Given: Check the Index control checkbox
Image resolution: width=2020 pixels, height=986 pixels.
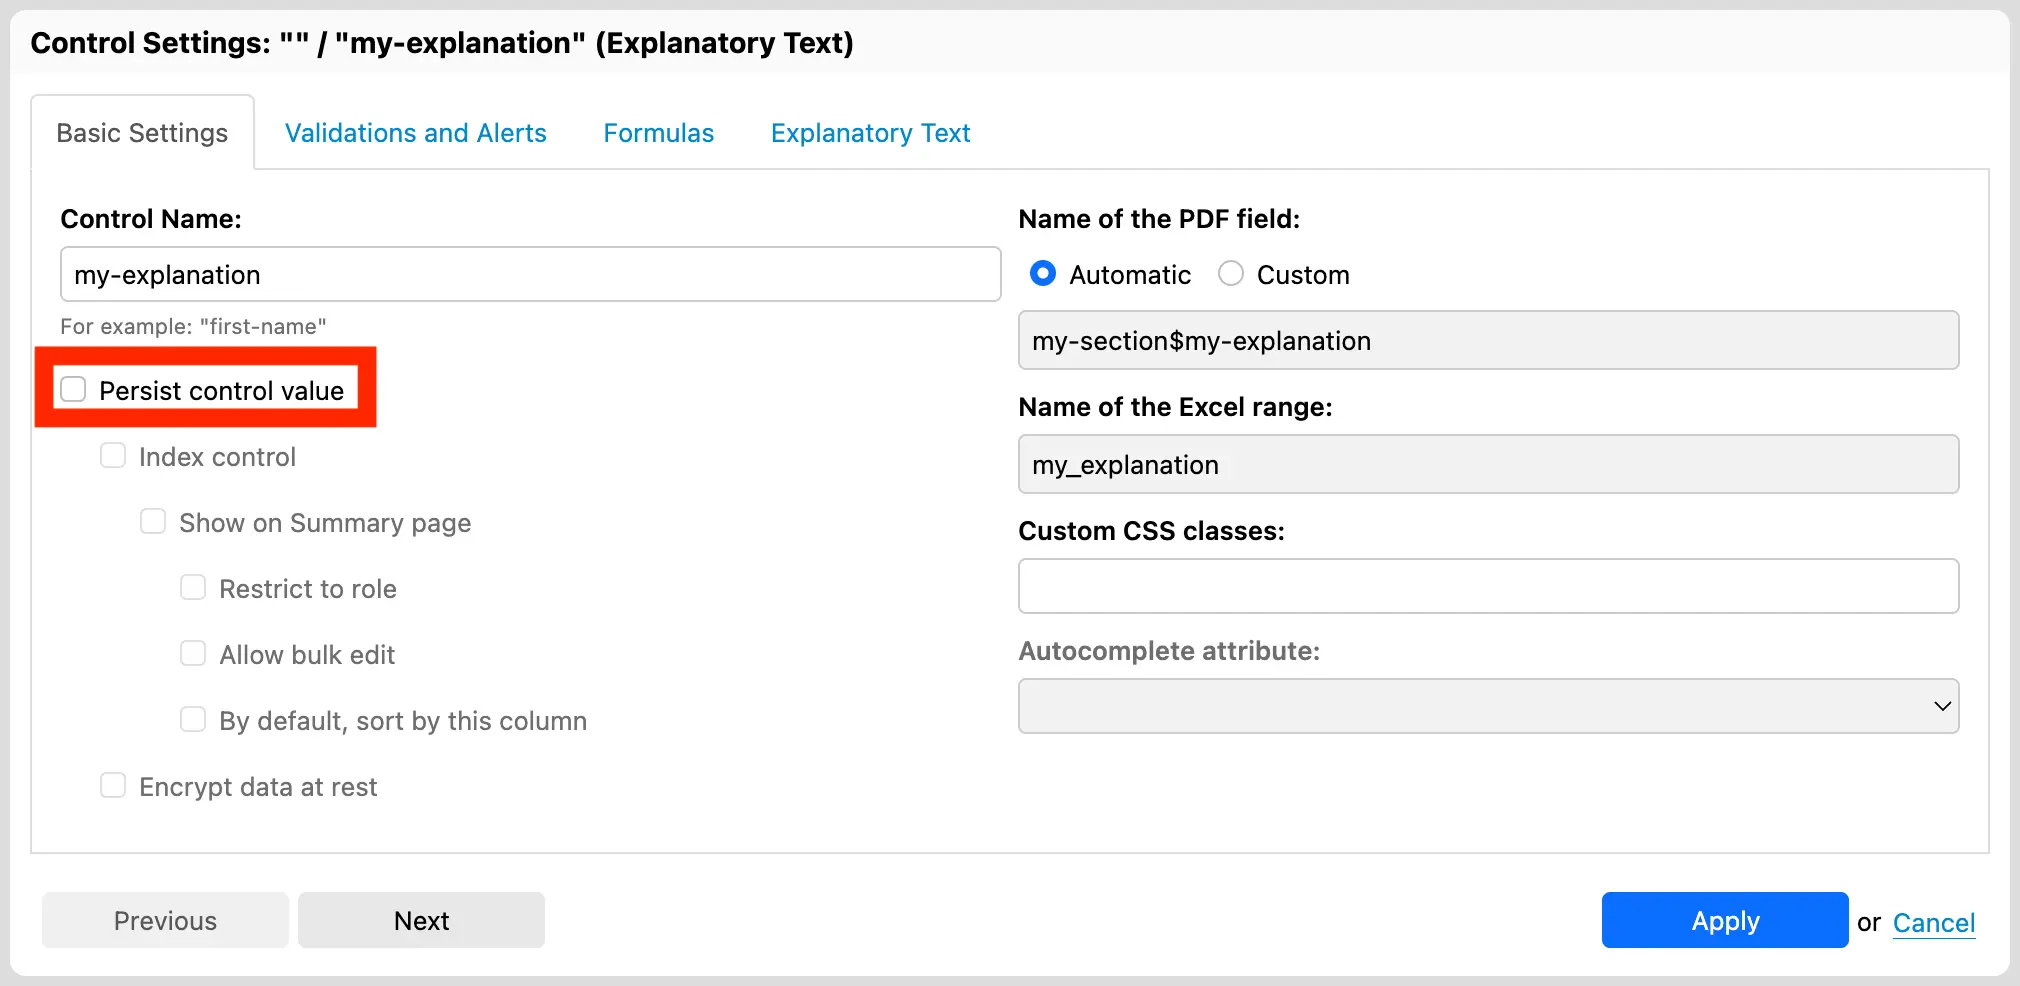Looking at the screenshot, I should (113, 456).
